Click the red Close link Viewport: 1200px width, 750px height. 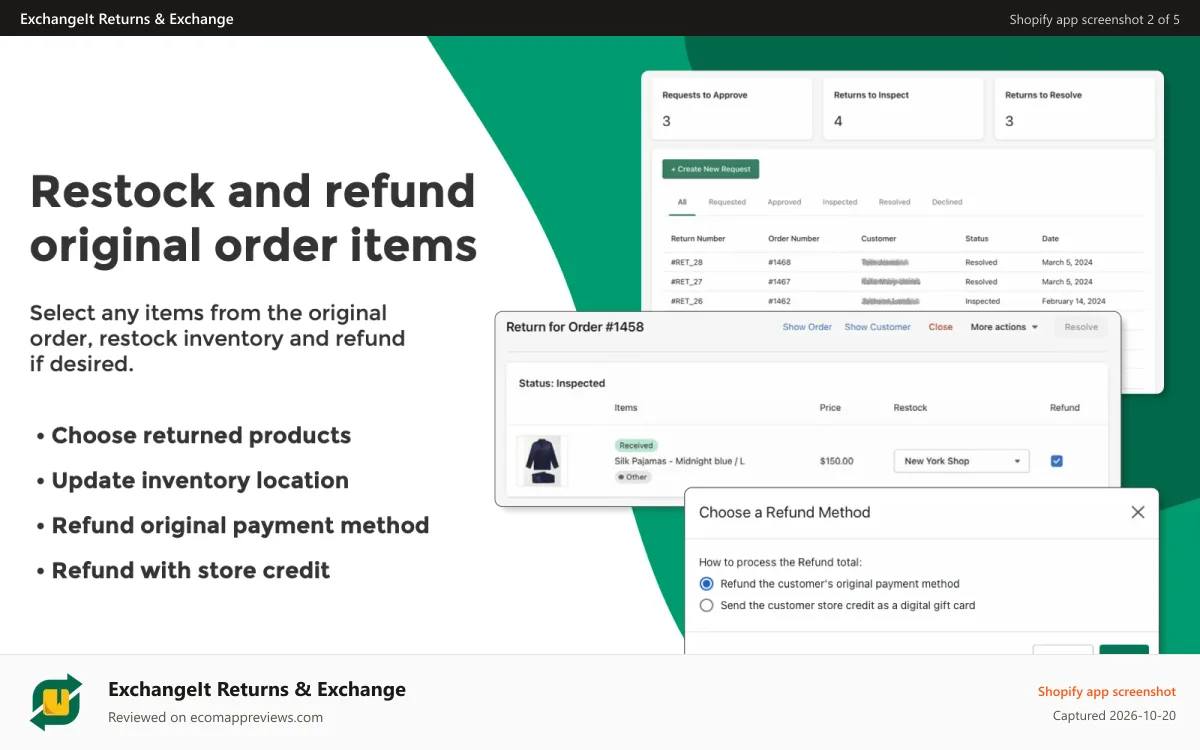[940, 327]
